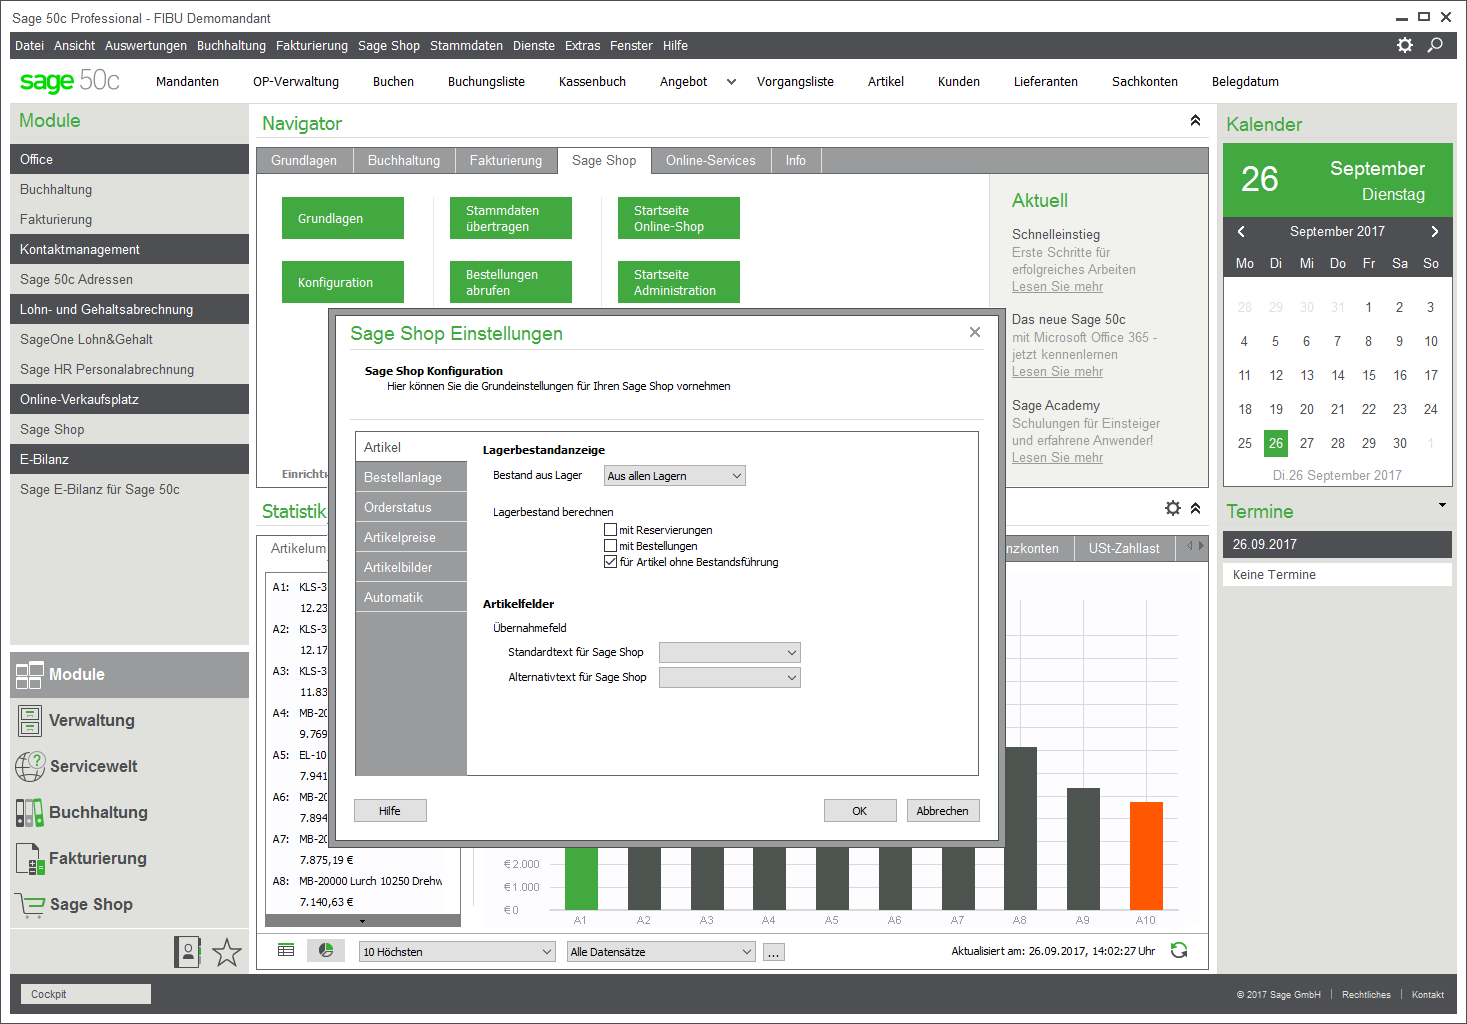The image size is (1467, 1024).
Task: Open Fakturierung document icon
Action: click(x=32, y=859)
